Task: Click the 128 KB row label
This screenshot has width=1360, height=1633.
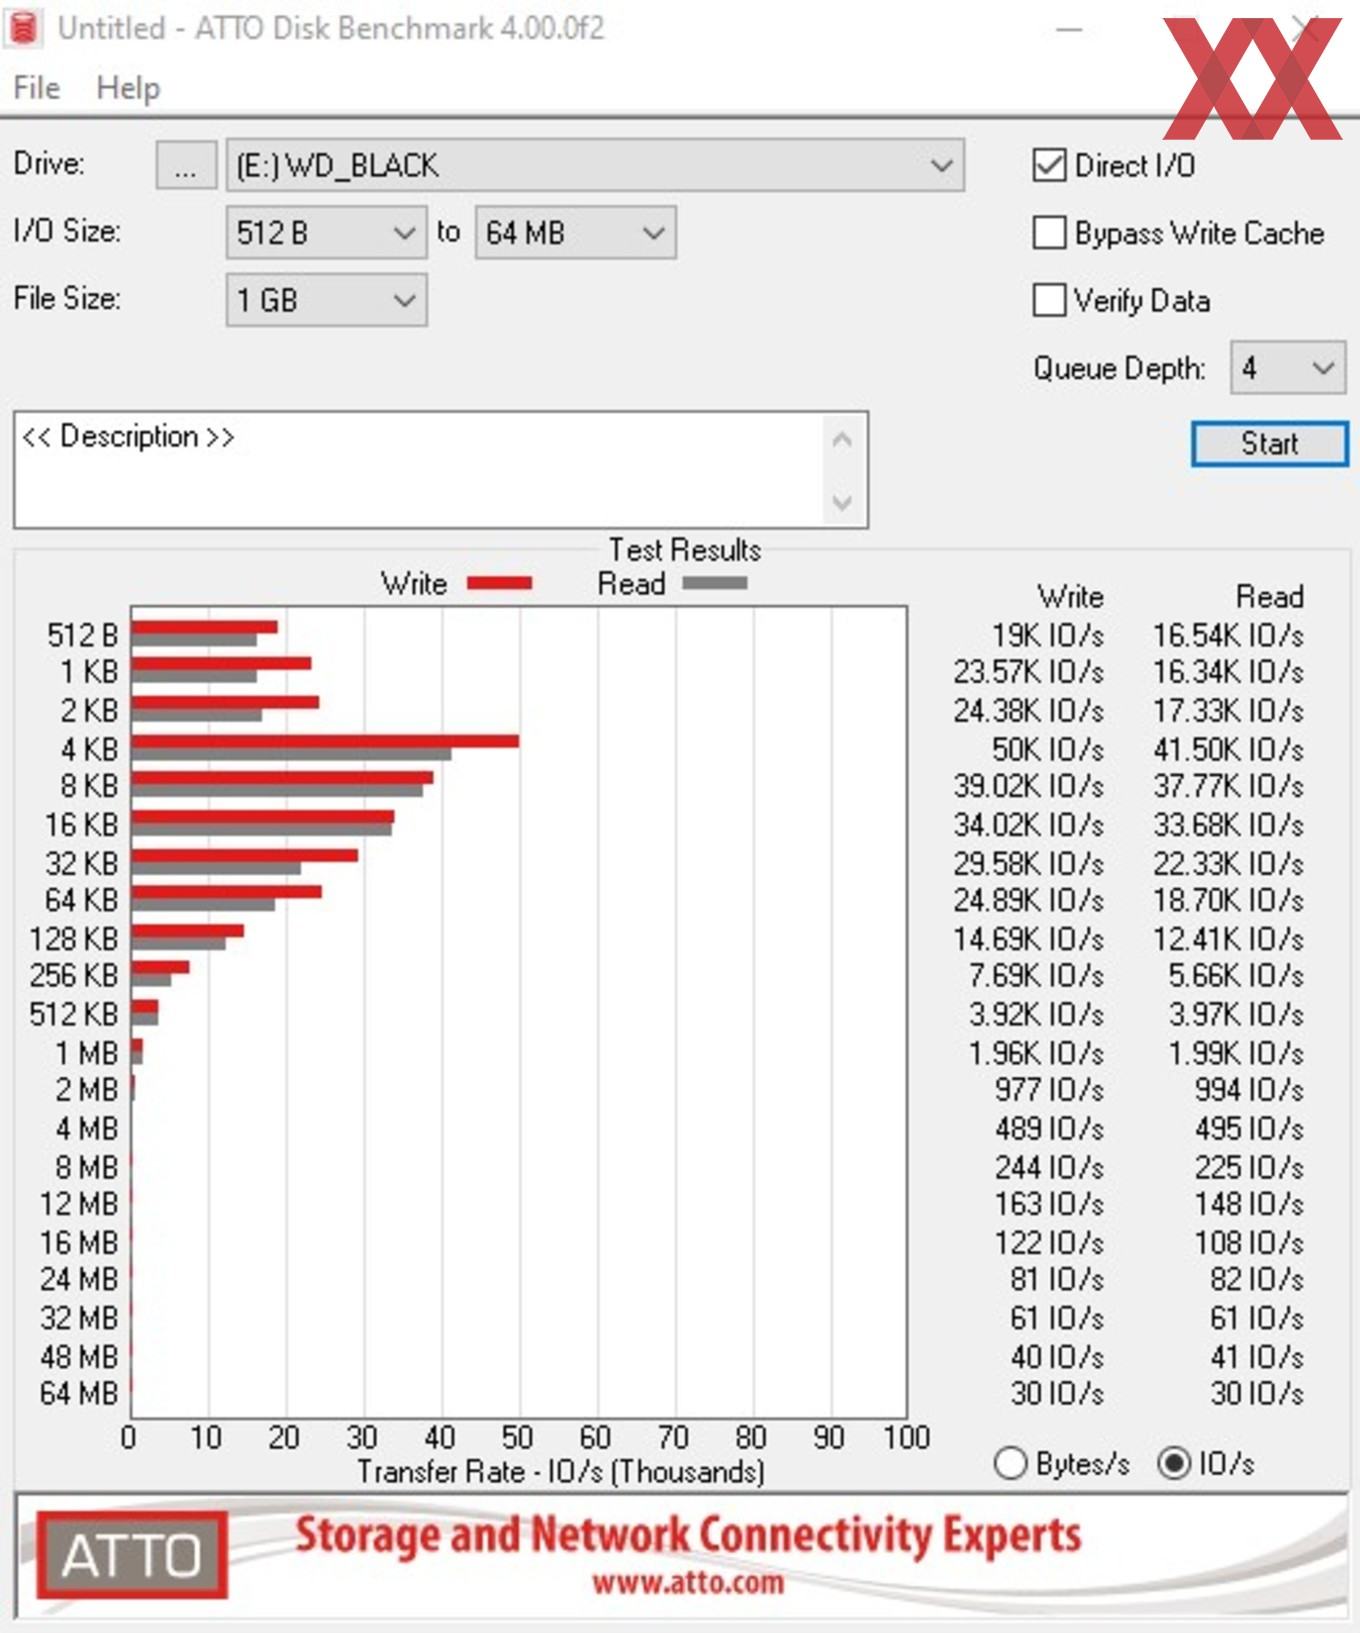Action: point(74,939)
